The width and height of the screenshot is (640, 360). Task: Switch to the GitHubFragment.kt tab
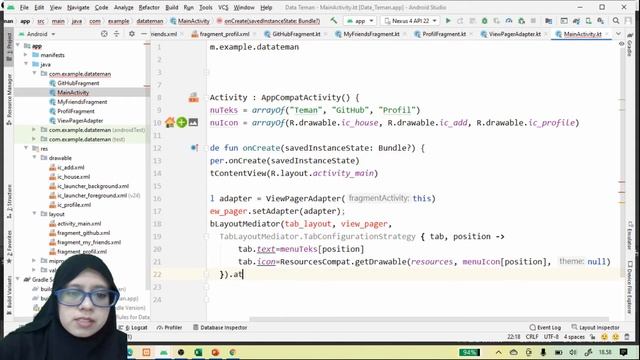[296, 34]
